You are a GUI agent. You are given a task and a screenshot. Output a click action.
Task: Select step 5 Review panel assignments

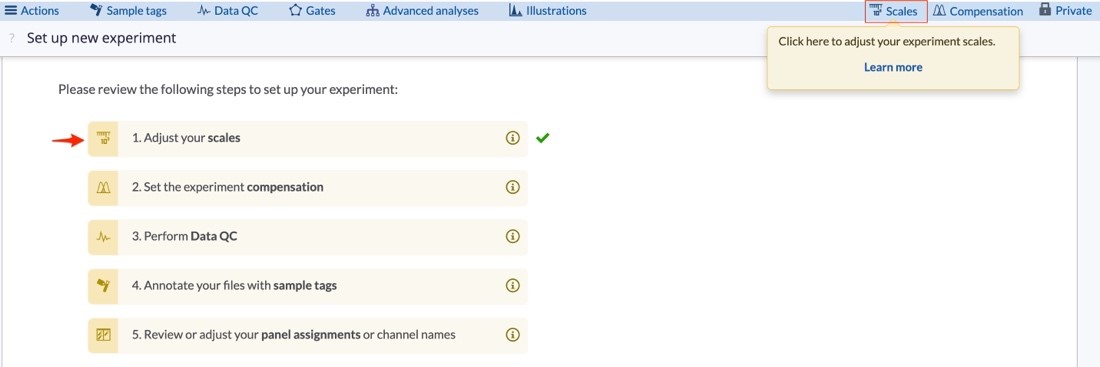[x=307, y=335]
